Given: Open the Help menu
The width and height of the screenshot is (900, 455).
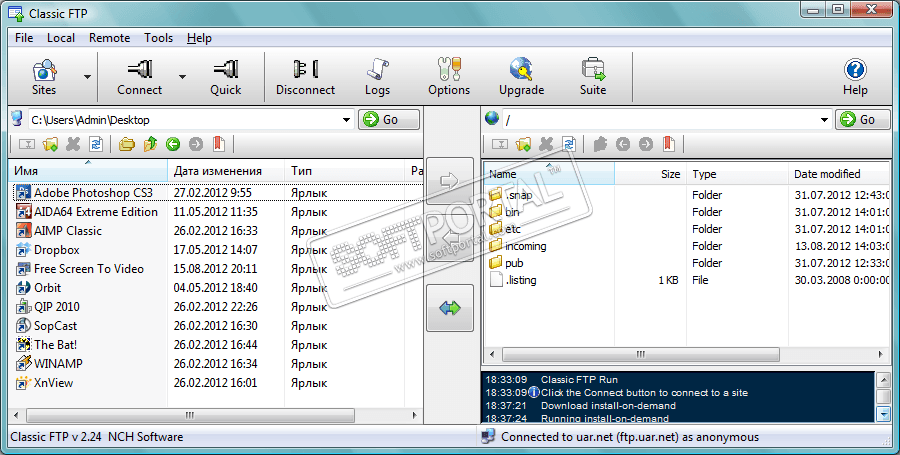Looking at the screenshot, I should (199, 38).
